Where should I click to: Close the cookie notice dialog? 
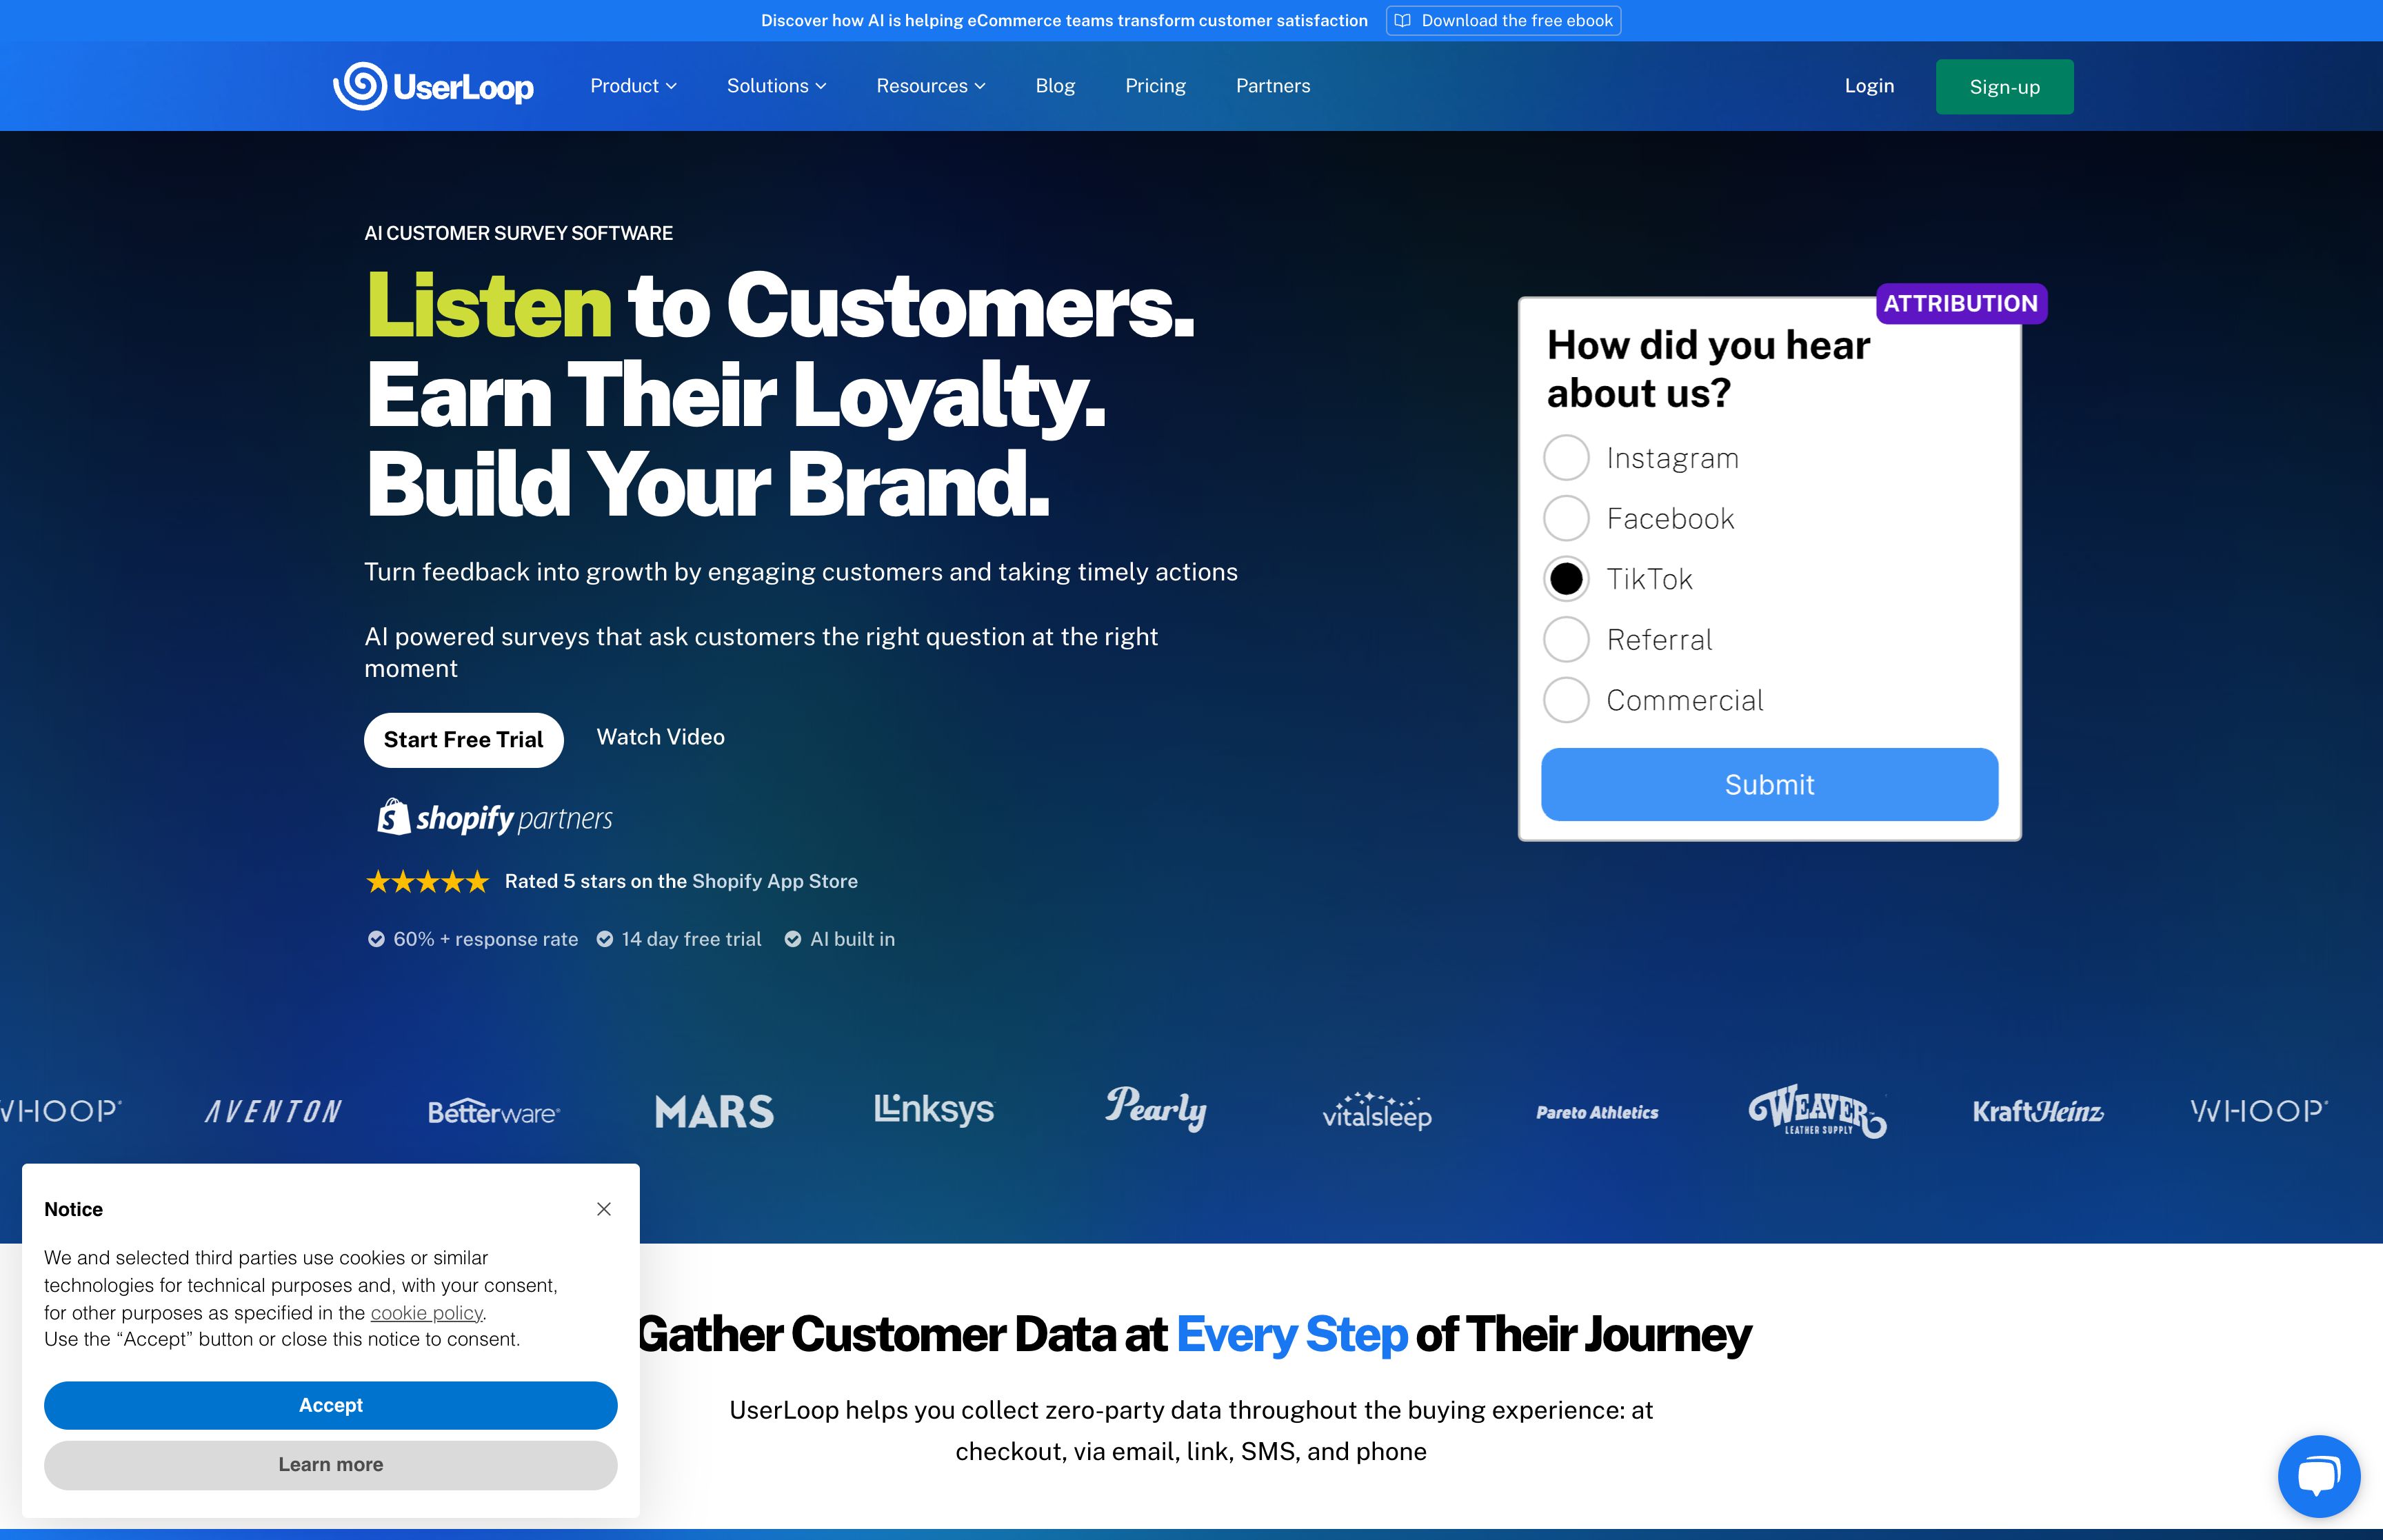pos(603,1208)
